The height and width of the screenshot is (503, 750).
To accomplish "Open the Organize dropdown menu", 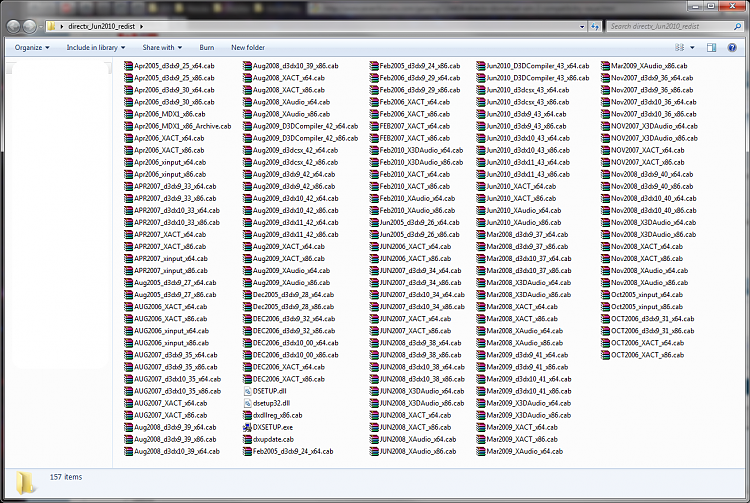I will click(32, 47).
